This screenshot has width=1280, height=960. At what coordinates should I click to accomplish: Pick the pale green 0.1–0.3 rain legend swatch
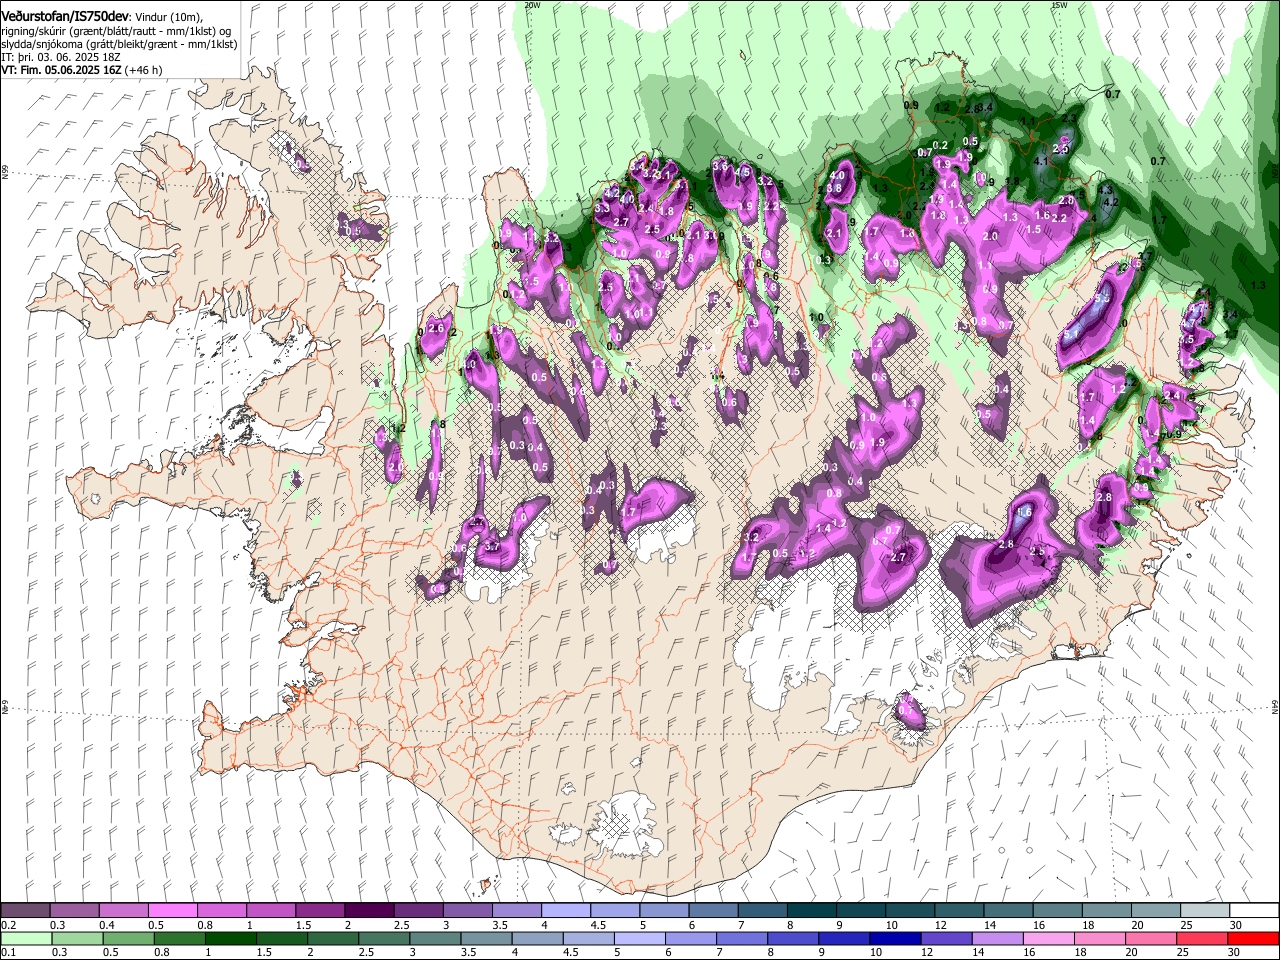point(26,938)
